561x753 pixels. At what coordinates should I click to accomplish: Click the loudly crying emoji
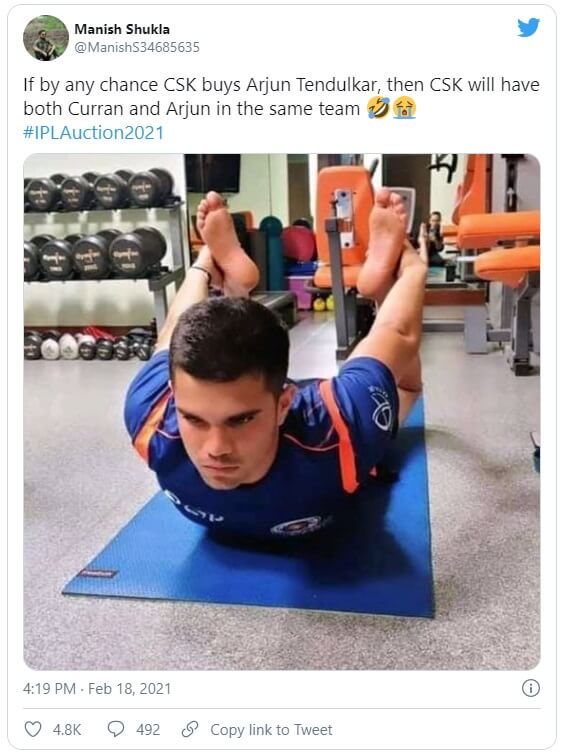coord(404,109)
